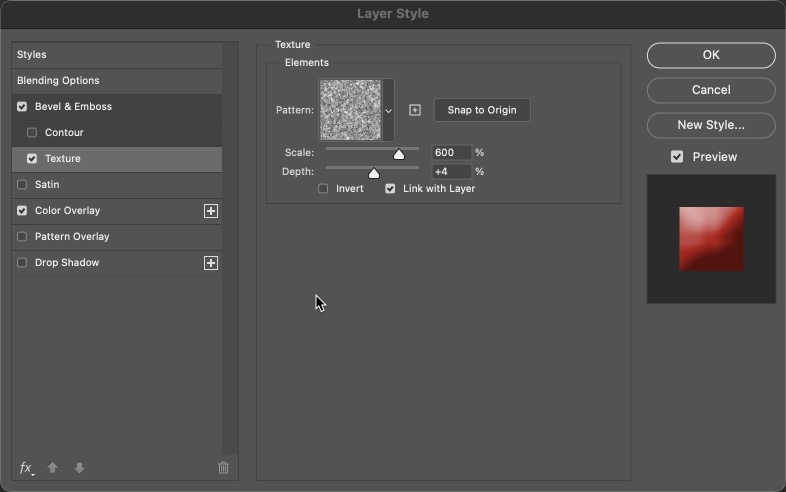The height and width of the screenshot is (492, 786).
Task: Uncheck the Texture checkbox
Action: point(32,158)
